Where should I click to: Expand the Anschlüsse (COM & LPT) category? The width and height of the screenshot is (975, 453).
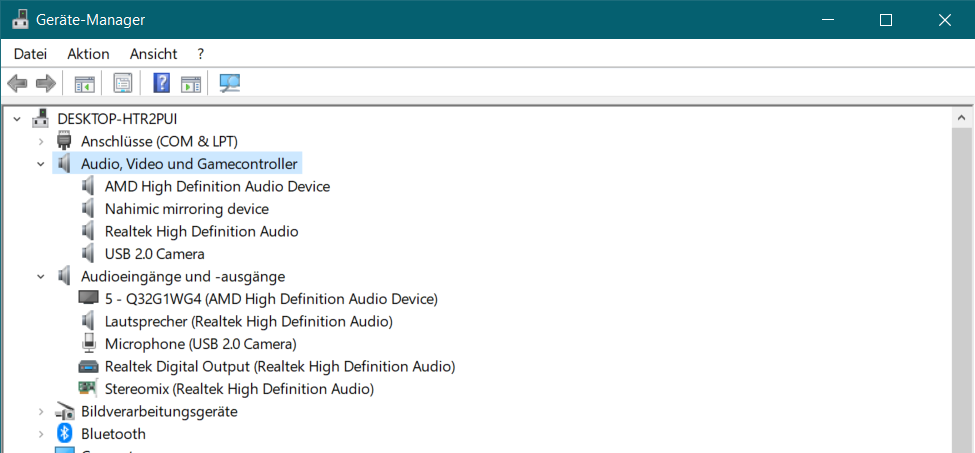click(41, 141)
